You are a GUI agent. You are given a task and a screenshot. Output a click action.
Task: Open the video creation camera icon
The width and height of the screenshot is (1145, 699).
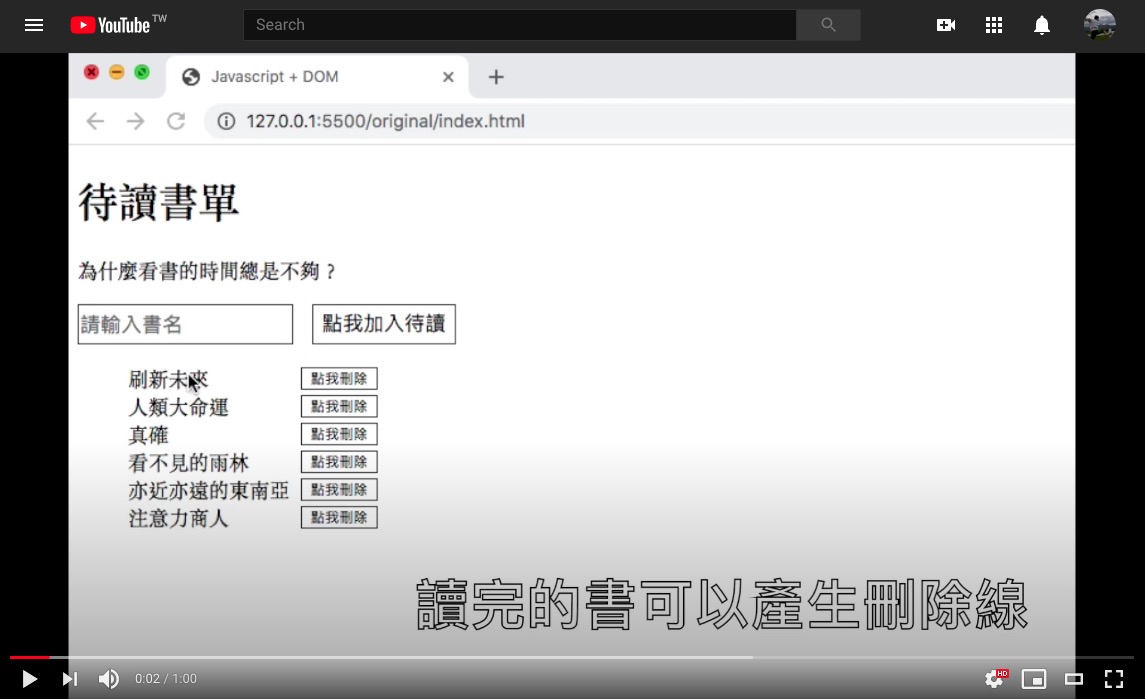click(x=945, y=25)
